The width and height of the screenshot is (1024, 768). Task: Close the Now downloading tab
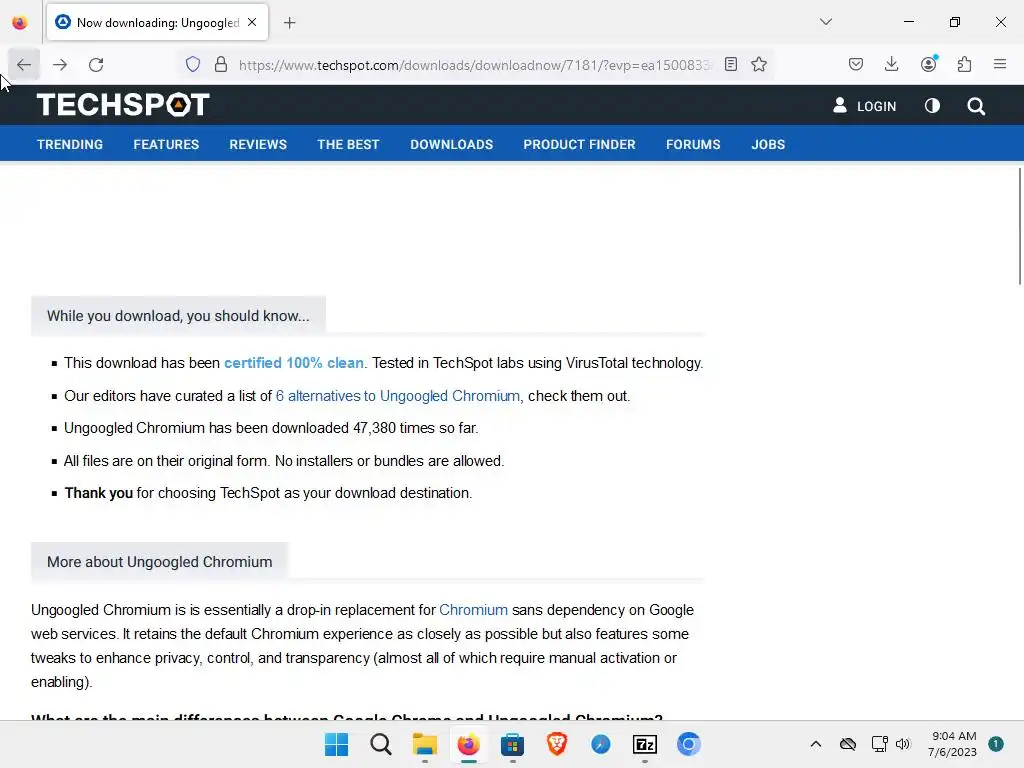252,22
